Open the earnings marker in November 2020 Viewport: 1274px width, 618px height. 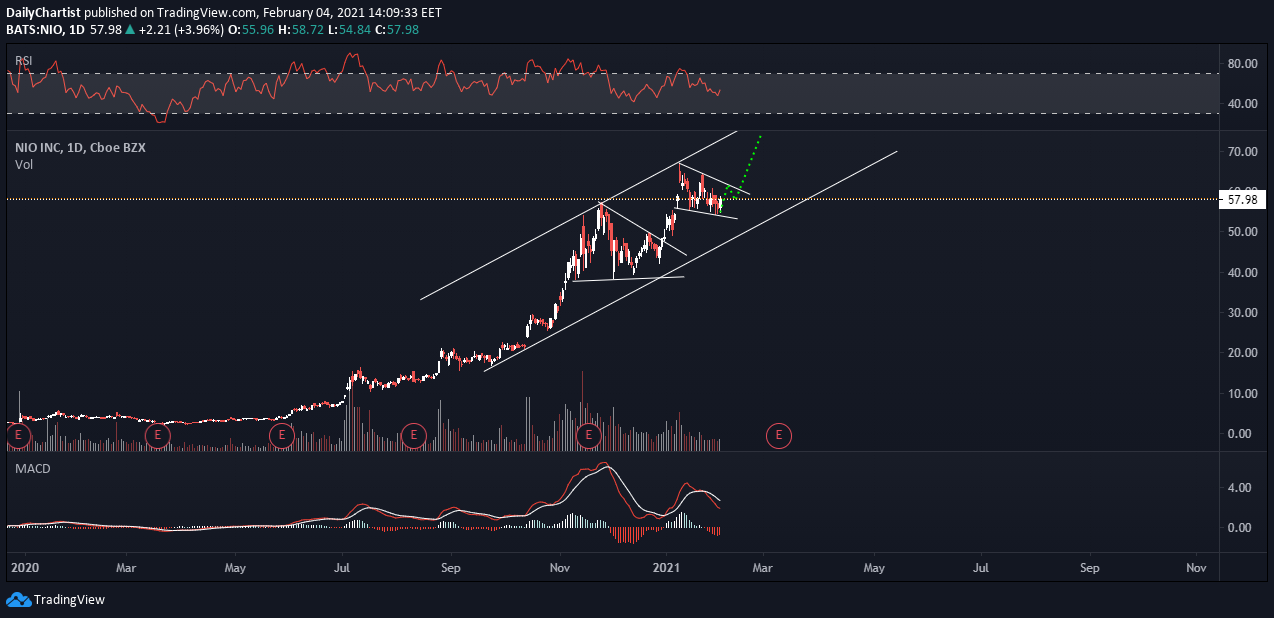[x=589, y=435]
